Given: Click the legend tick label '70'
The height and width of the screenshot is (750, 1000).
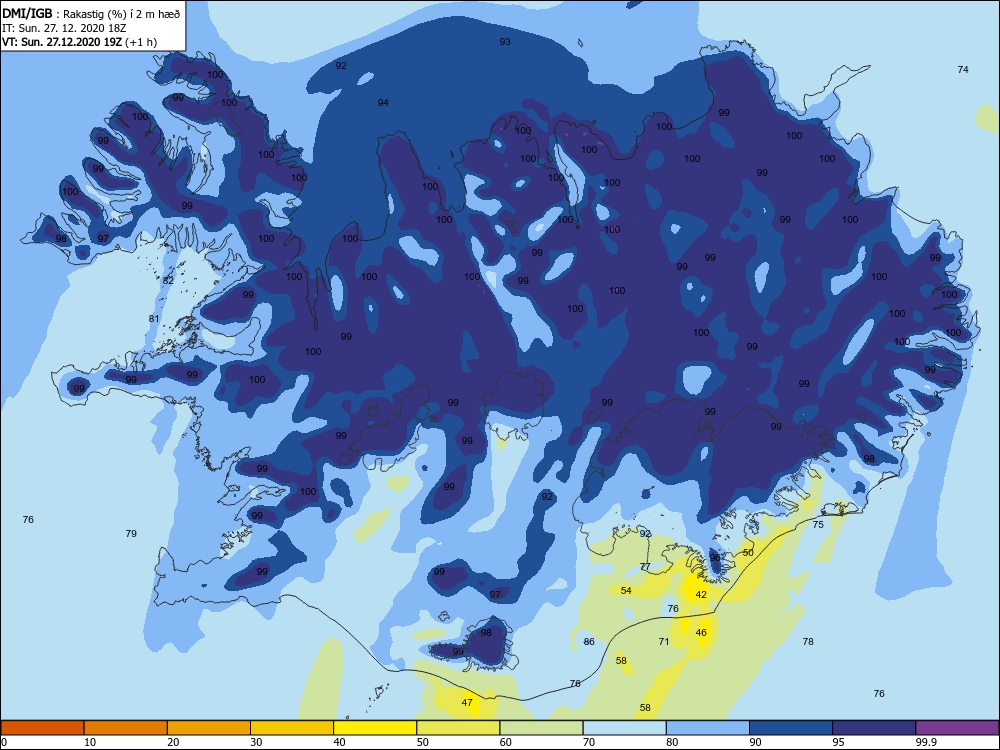Looking at the screenshot, I should pyautogui.click(x=589, y=742).
